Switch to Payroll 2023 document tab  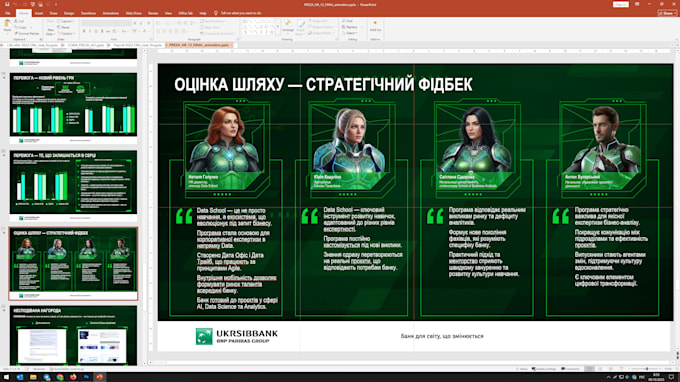137,45
